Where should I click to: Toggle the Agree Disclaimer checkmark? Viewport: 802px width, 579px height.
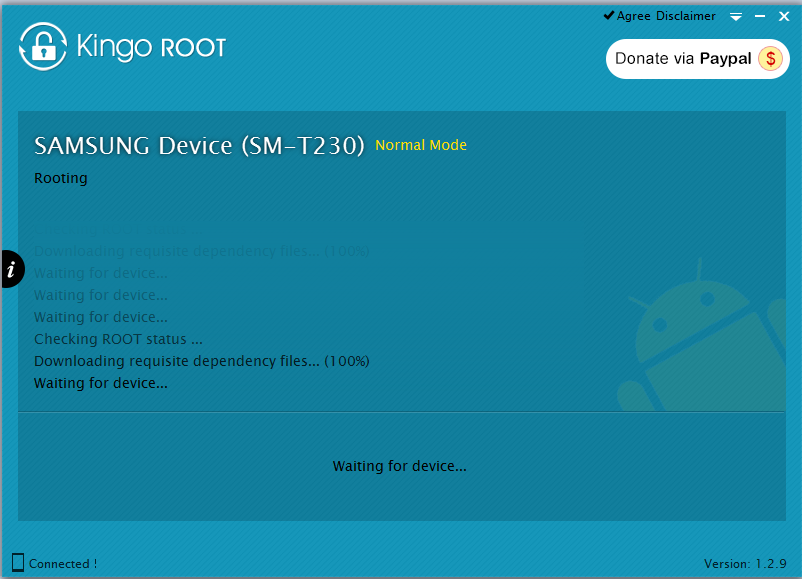(609, 15)
